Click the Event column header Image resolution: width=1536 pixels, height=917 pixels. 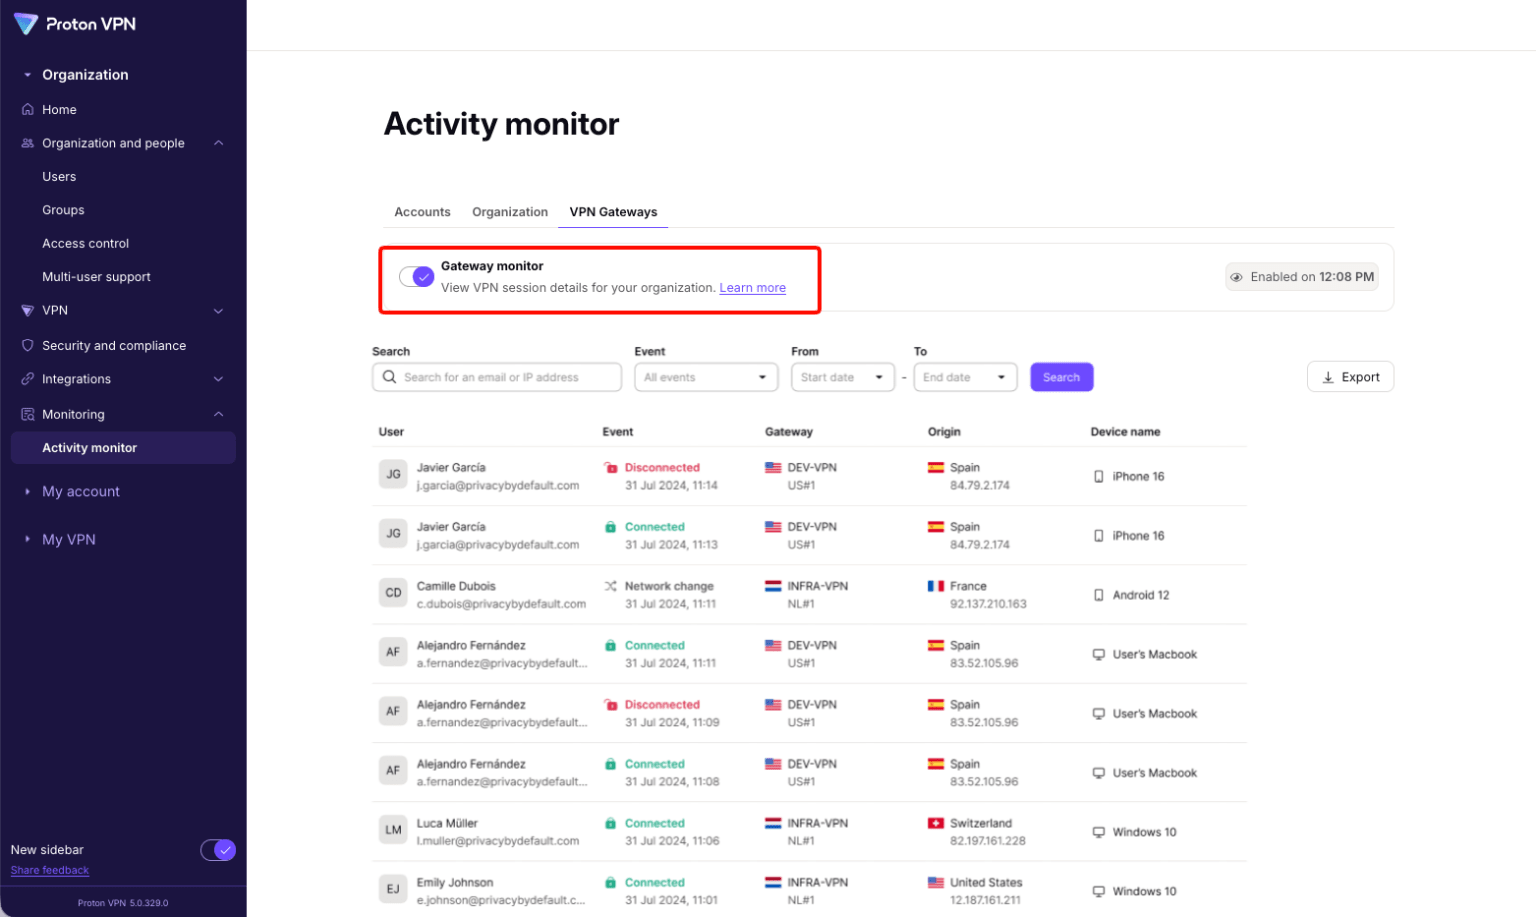[617, 432]
